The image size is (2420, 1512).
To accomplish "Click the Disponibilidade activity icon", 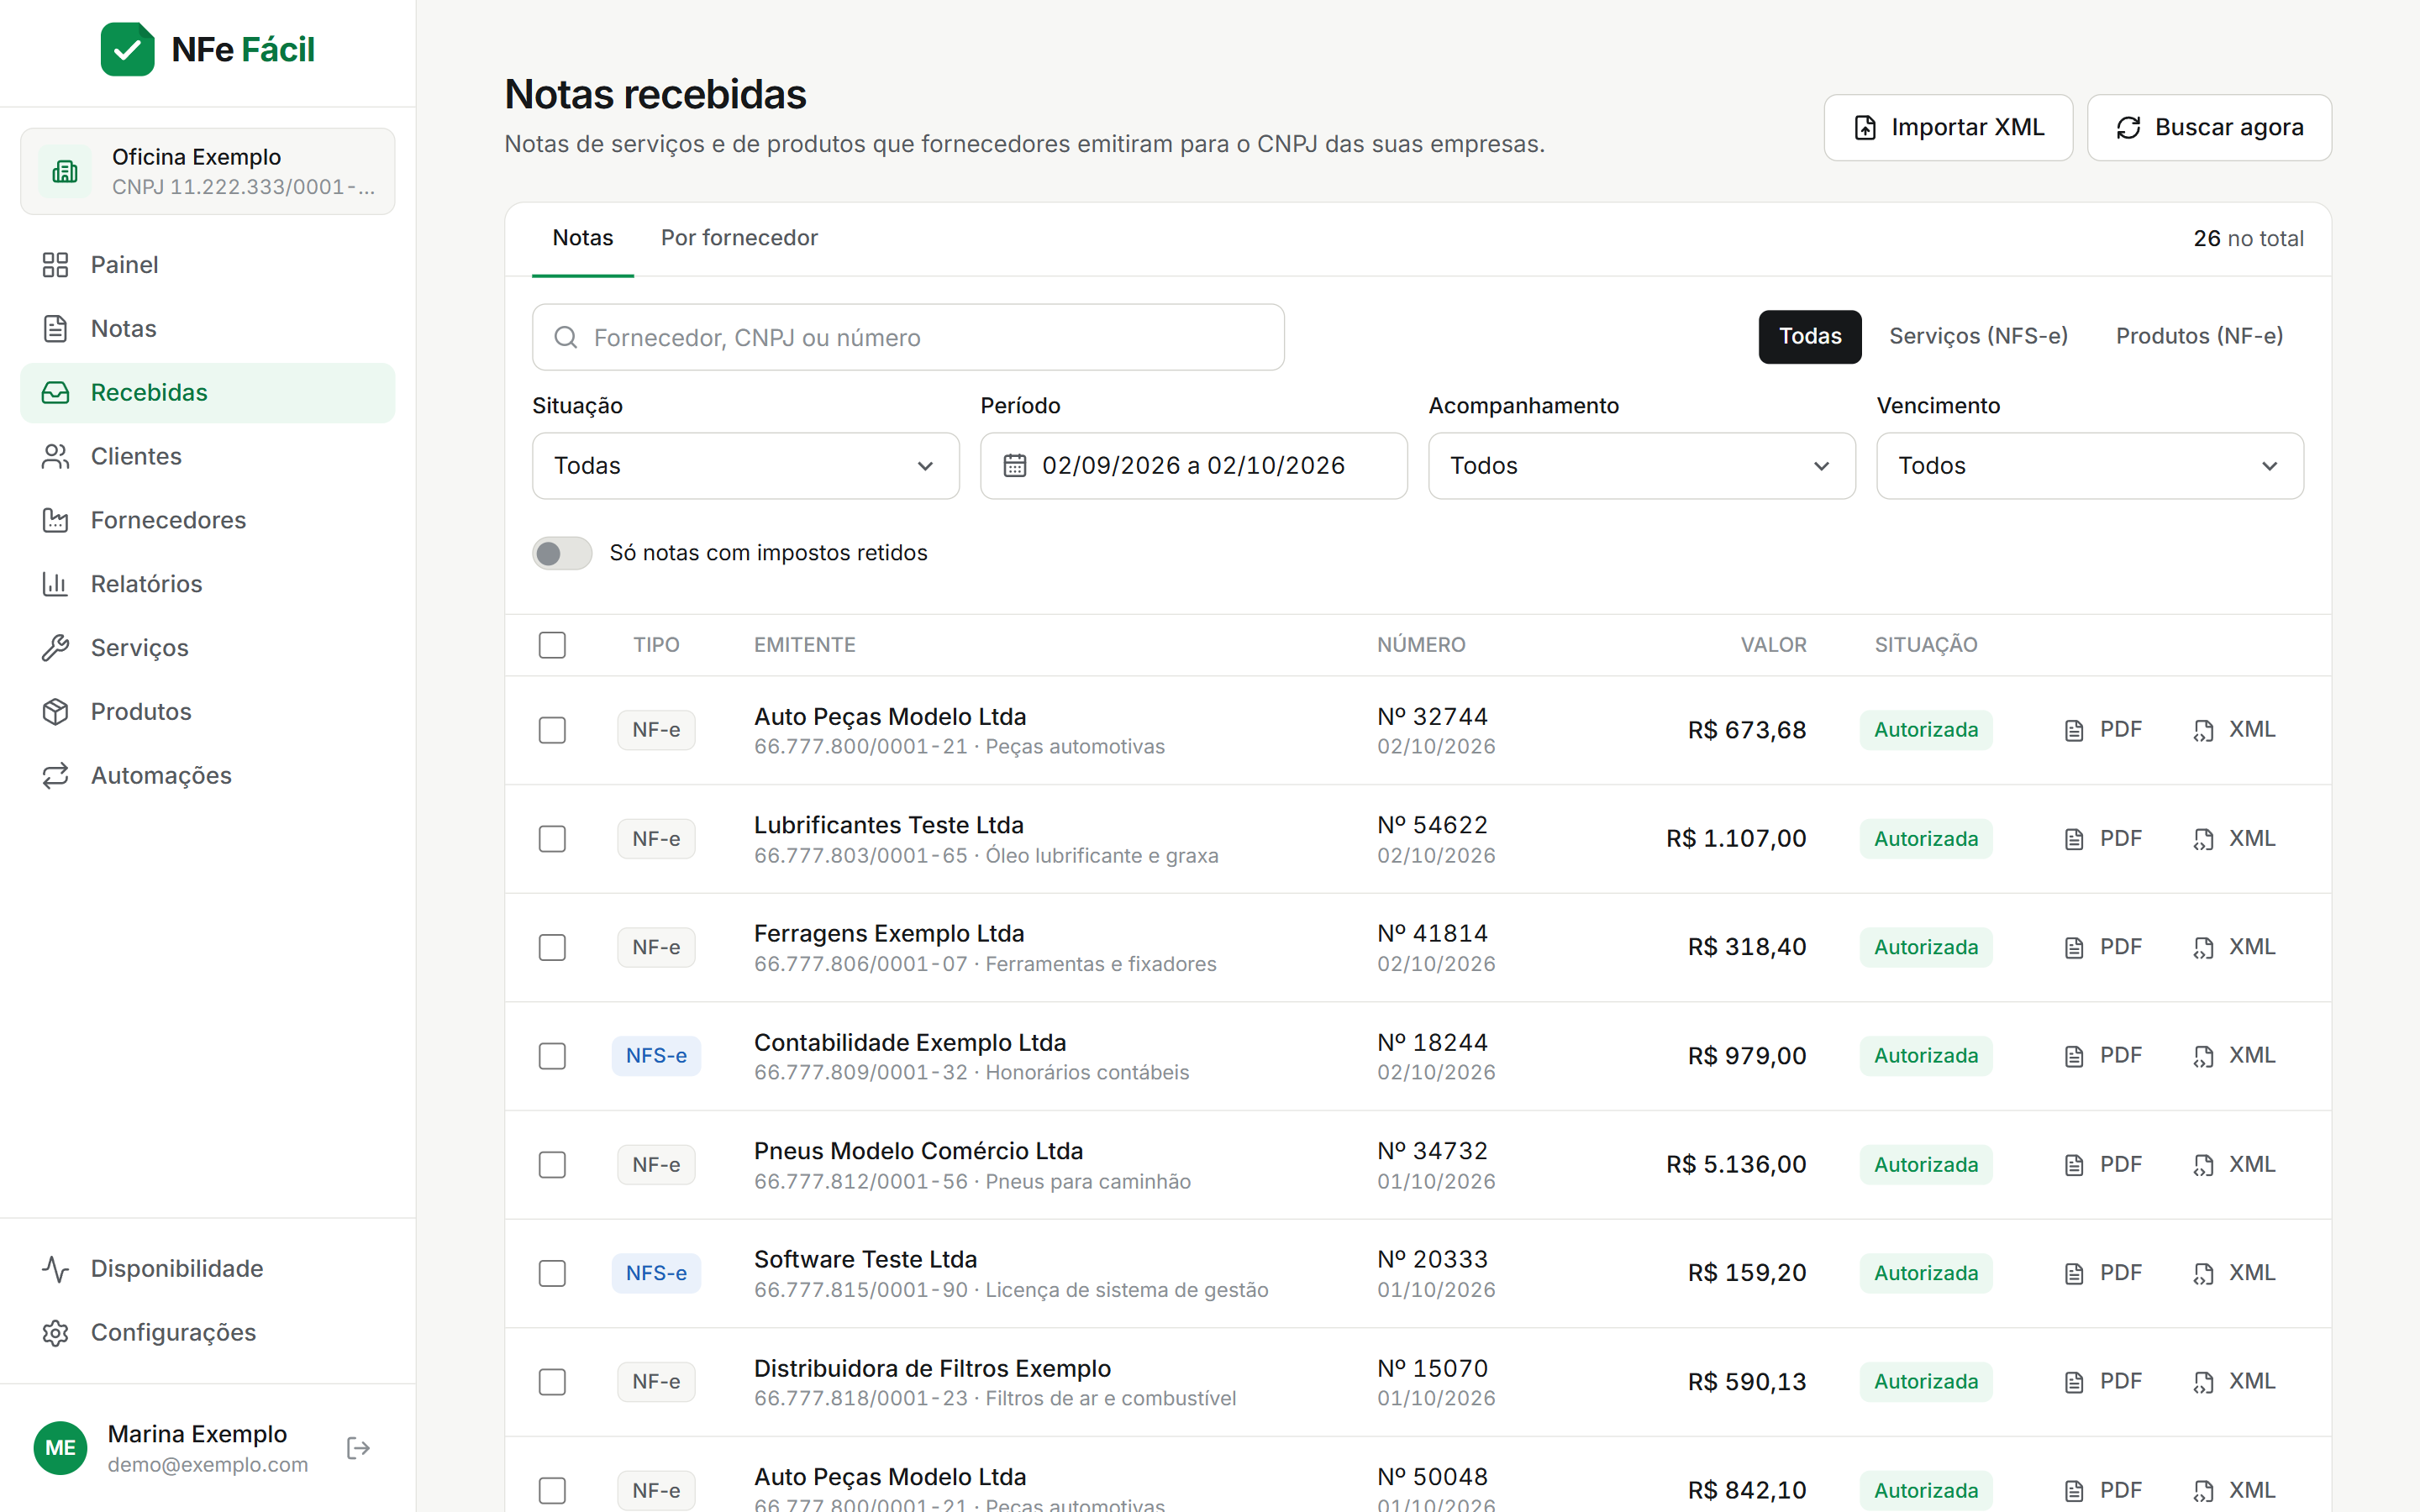I will [55, 1269].
